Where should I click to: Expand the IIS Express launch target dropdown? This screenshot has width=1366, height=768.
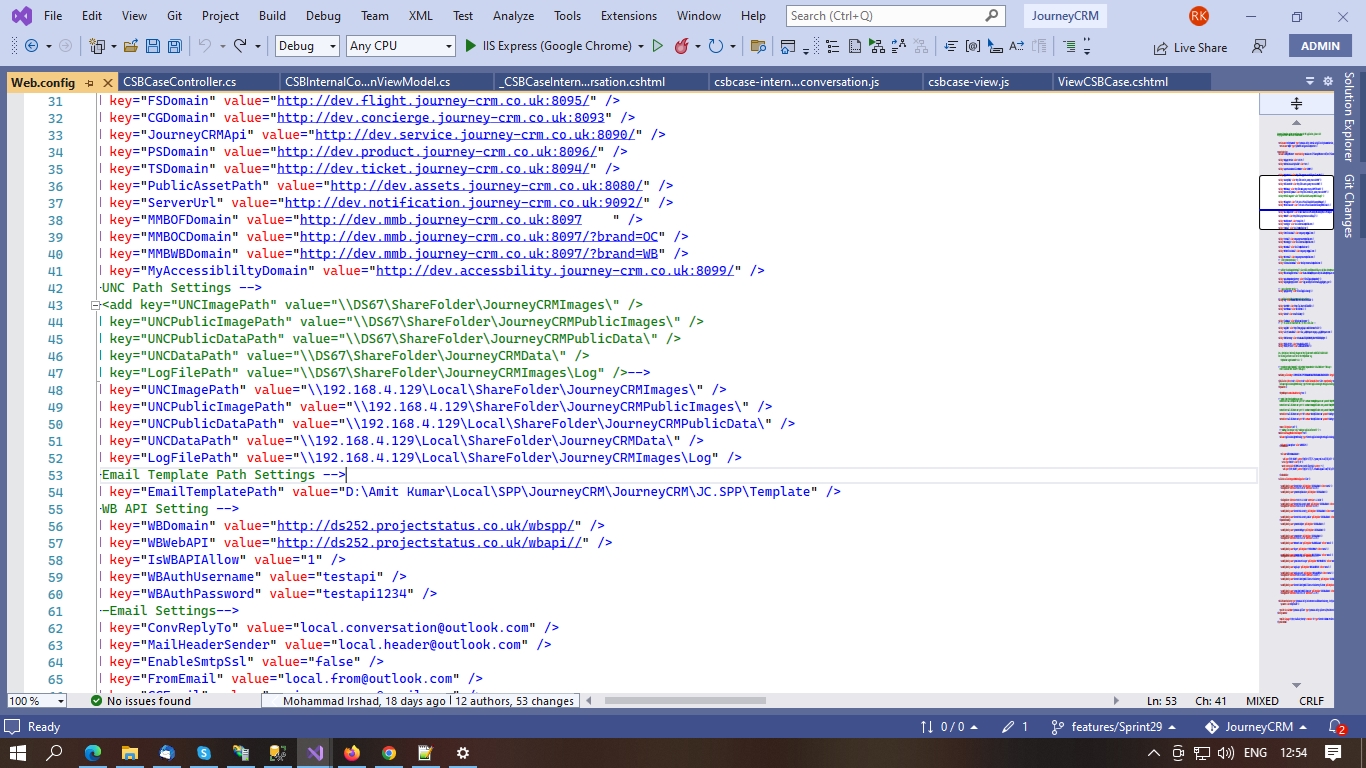tap(640, 46)
